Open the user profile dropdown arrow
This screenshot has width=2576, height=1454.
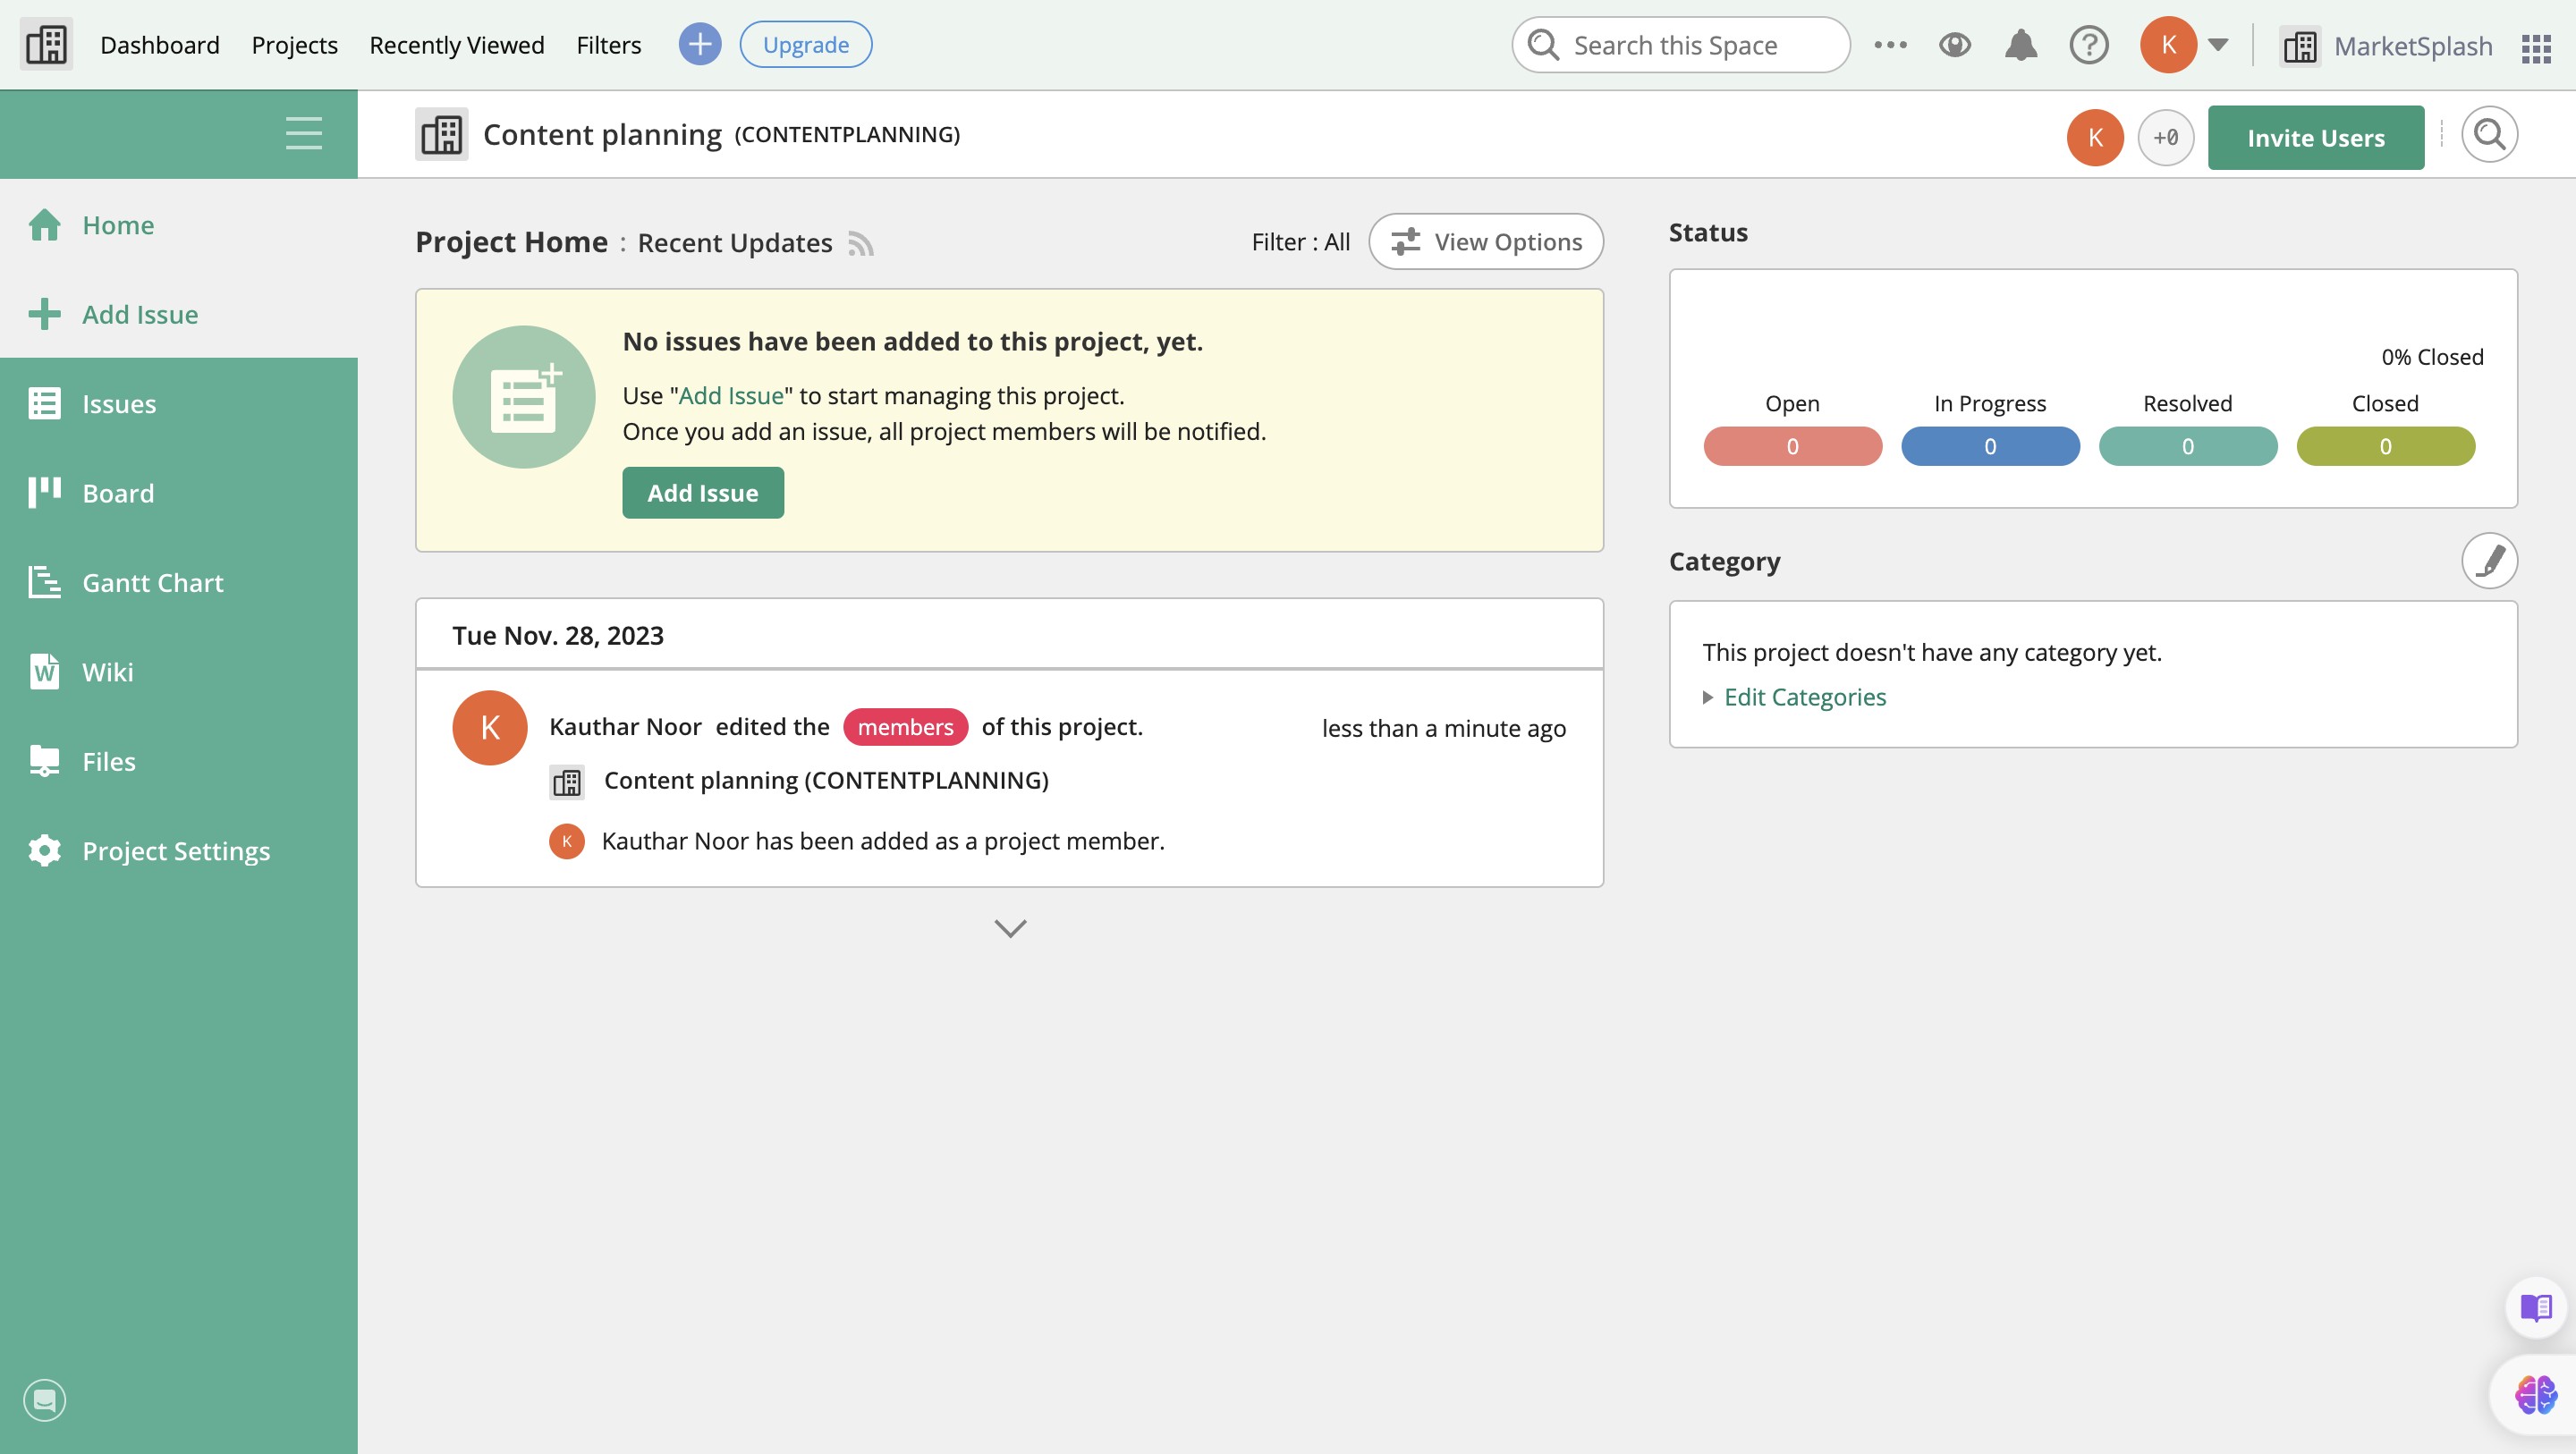click(2218, 45)
